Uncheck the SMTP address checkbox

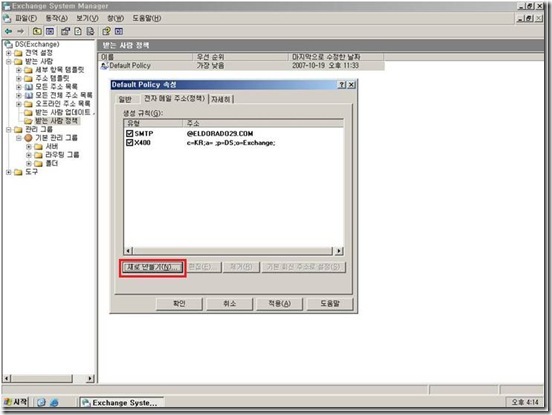click(129, 133)
